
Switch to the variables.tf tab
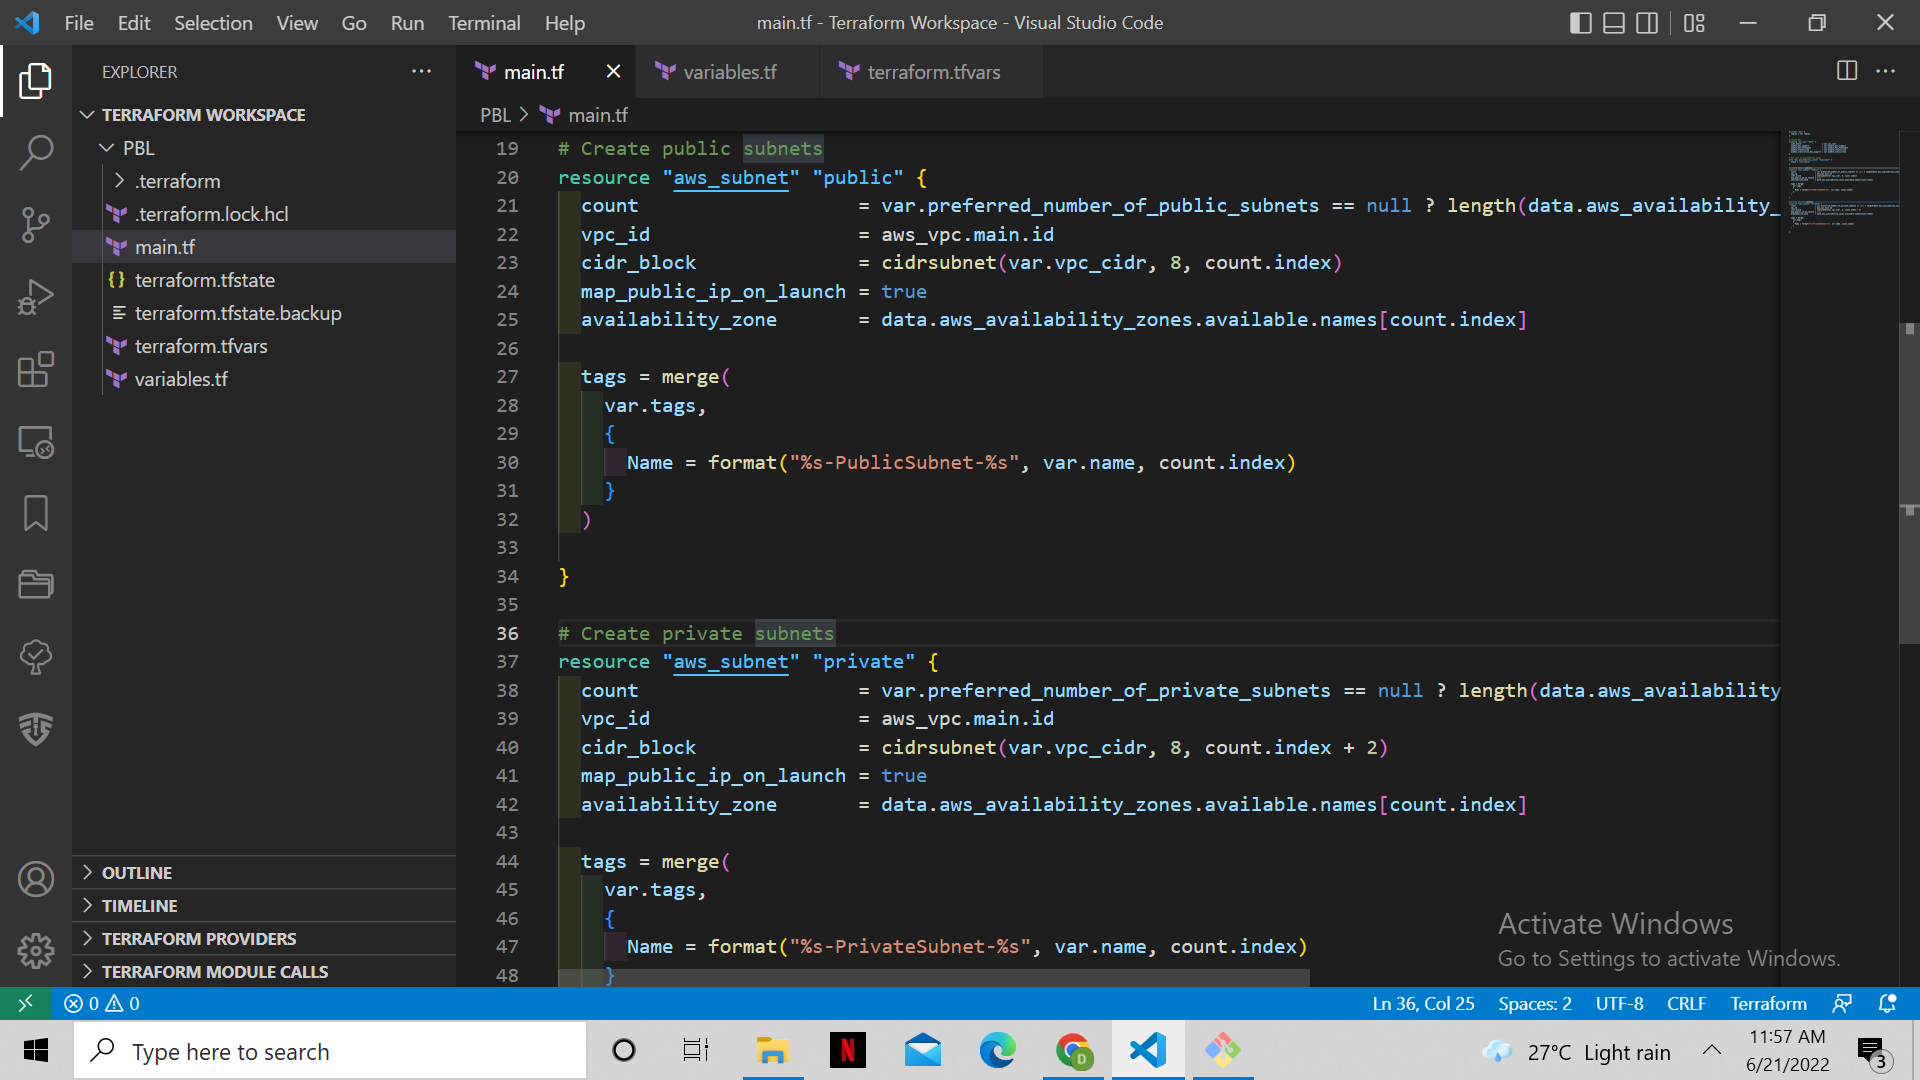tap(728, 71)
